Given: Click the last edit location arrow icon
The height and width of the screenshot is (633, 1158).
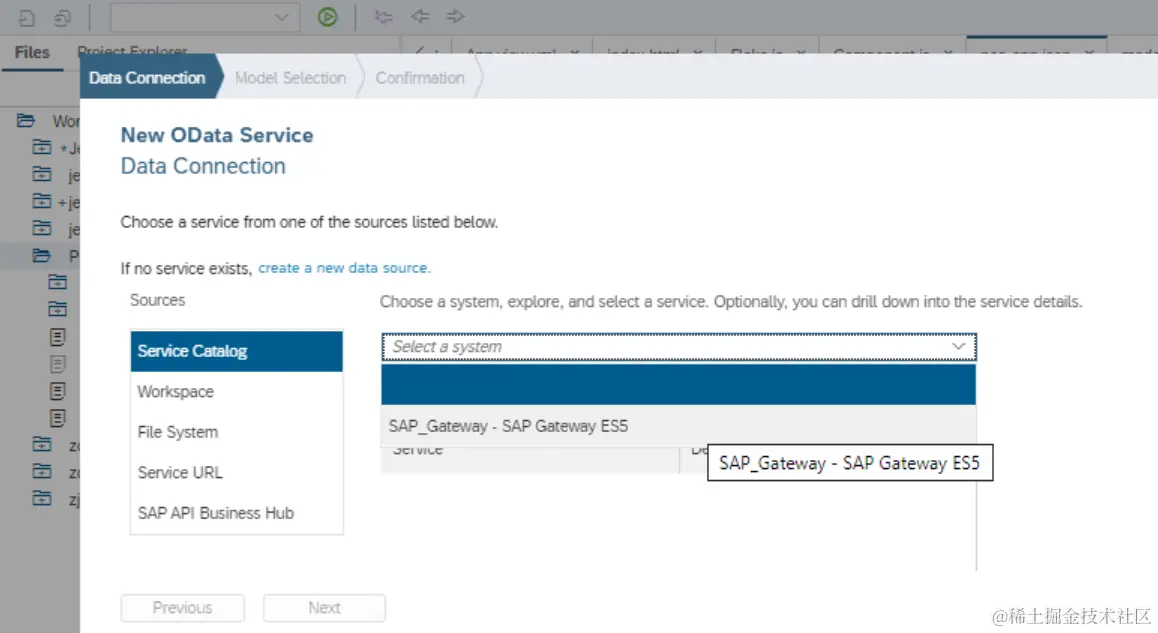Looking at the screenshot, I should [383, 17].
